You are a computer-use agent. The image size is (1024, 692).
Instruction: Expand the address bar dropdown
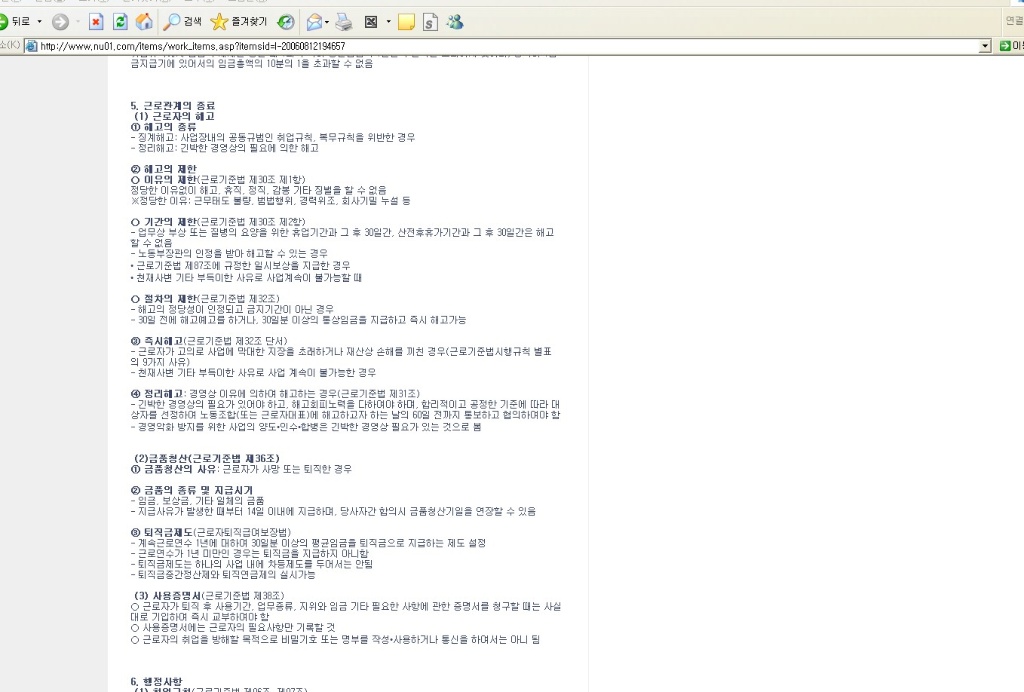(x=985, y=46)
